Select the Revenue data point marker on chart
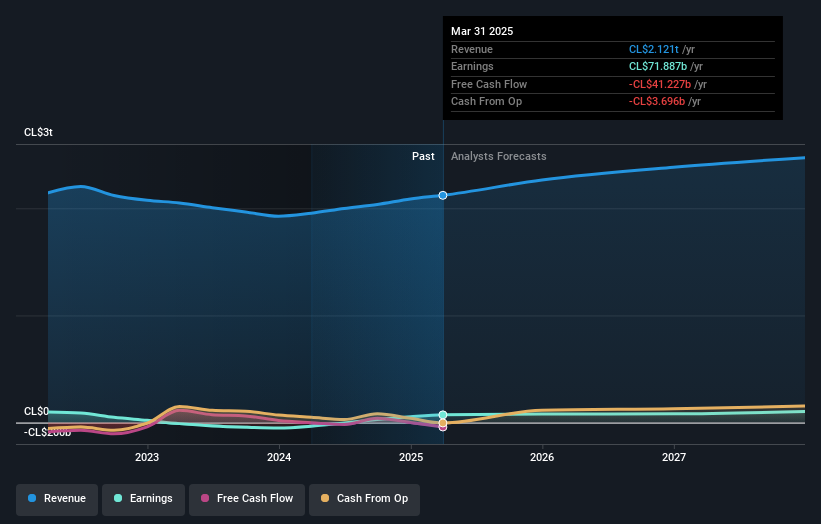The image size is (821, 524). click(x=443, y=195)
